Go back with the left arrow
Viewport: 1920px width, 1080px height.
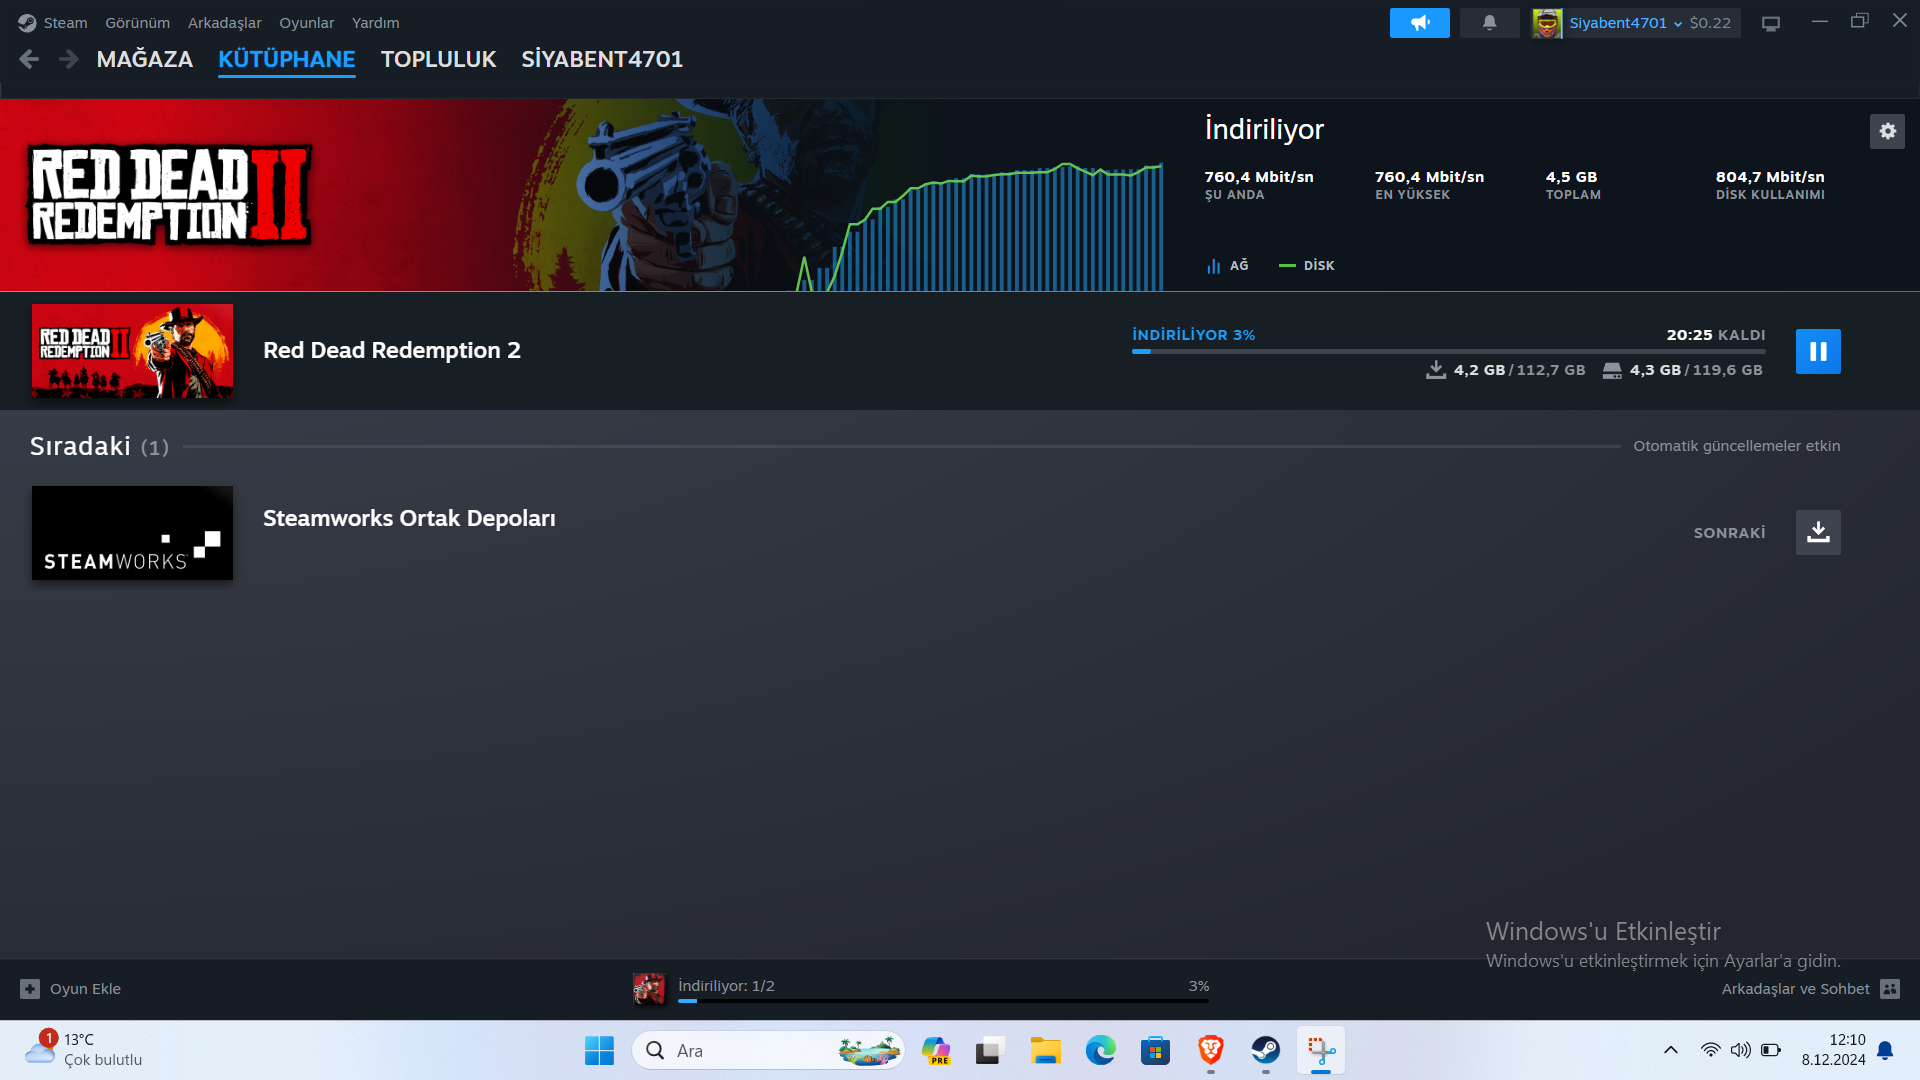pyautogui.click(x=29, y=59)
